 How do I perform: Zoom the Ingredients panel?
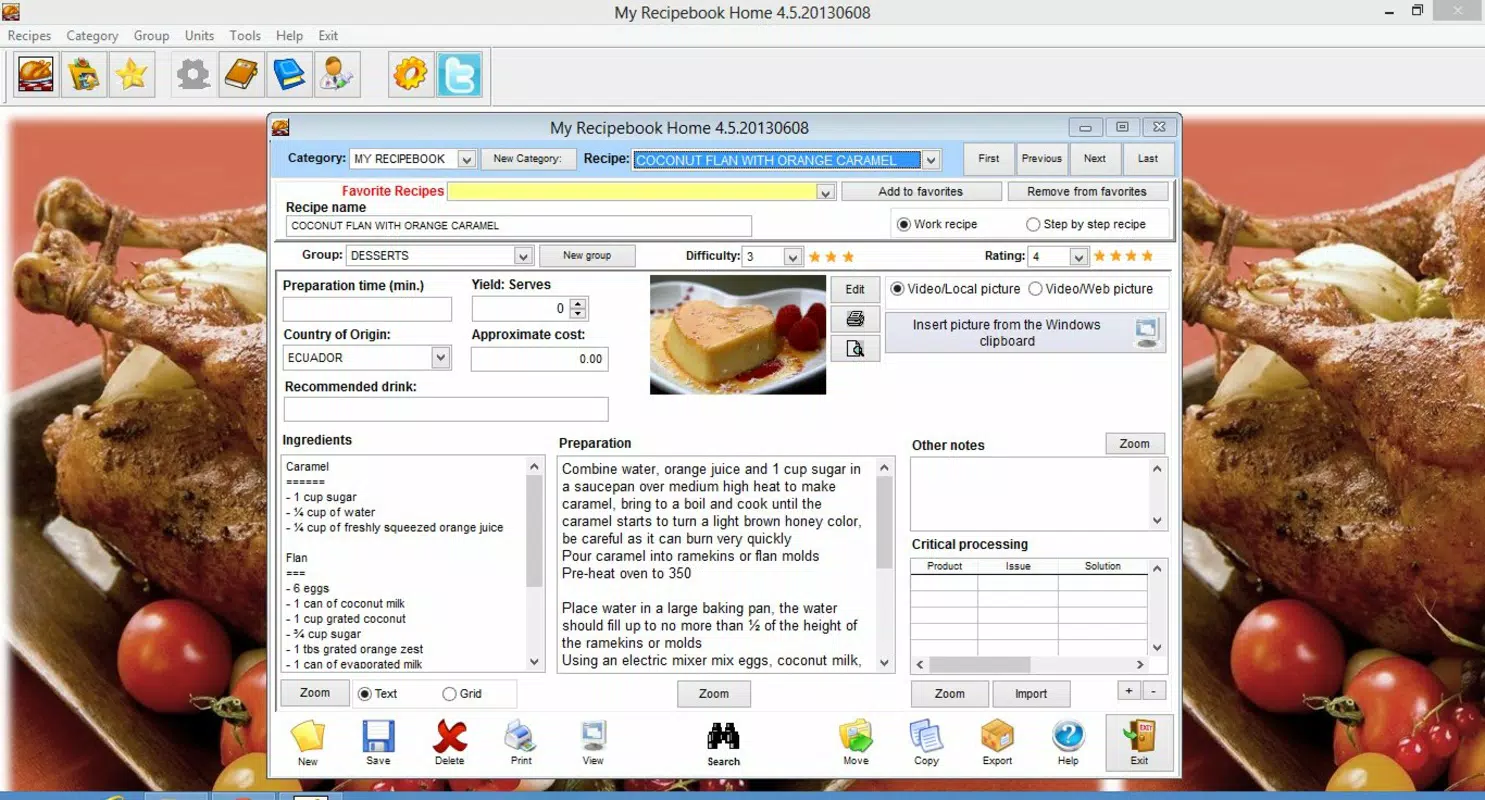coord(315,693)
